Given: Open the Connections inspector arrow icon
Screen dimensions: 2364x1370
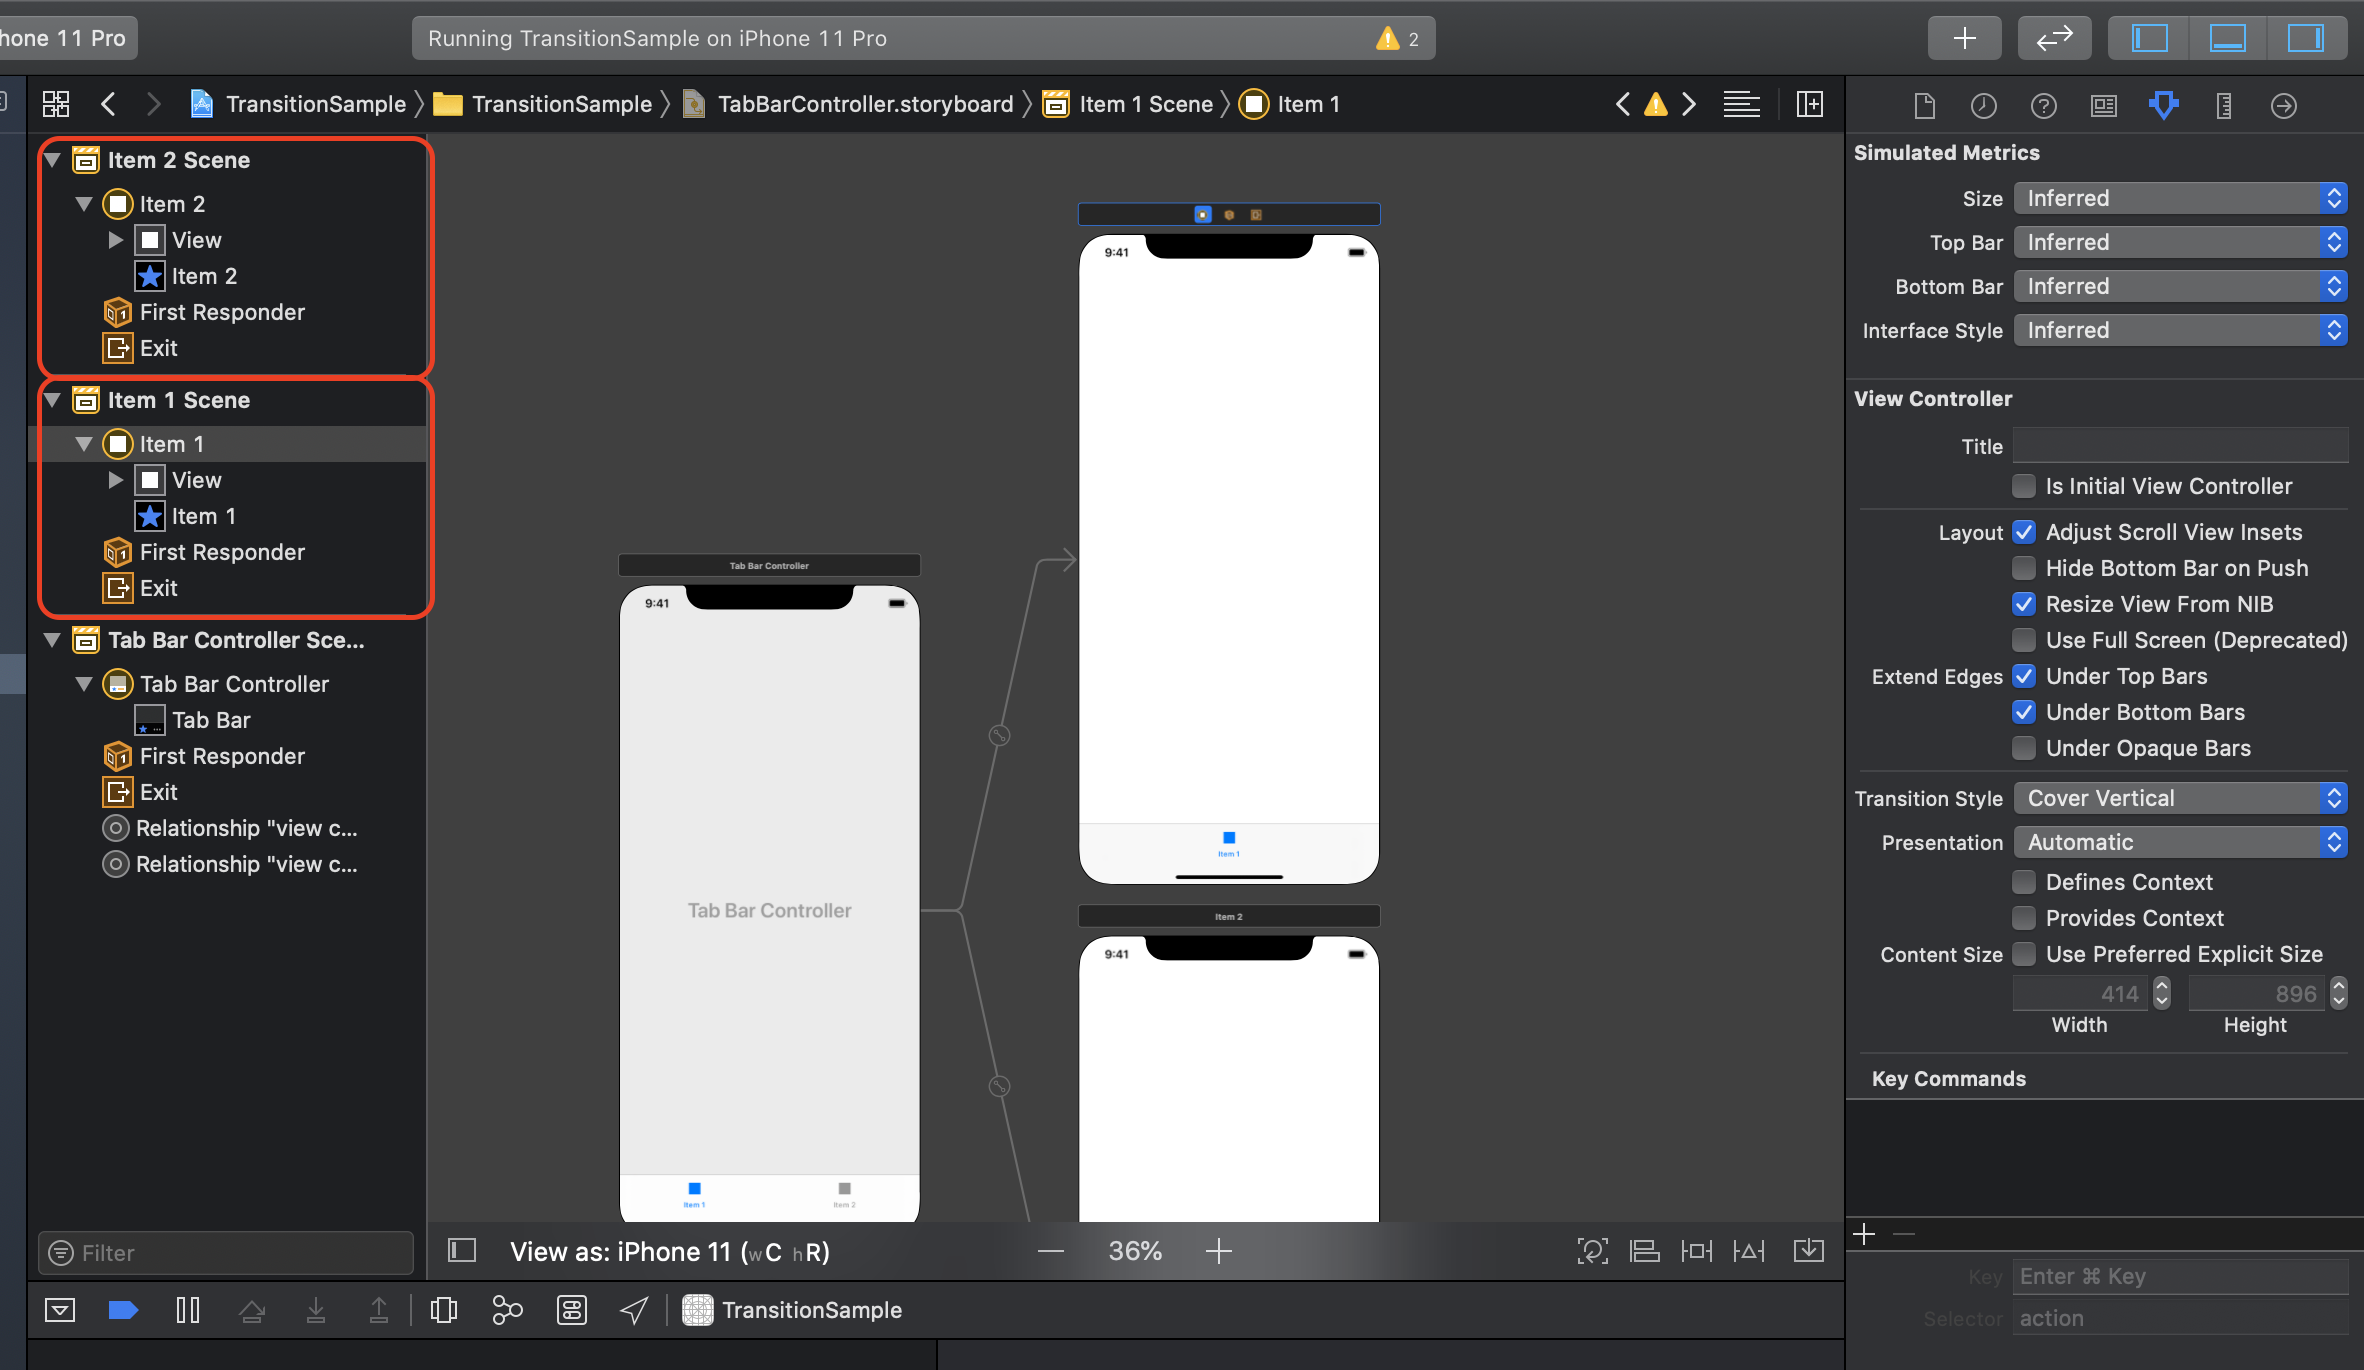Looking at the screenshot, I should 2283,105.
